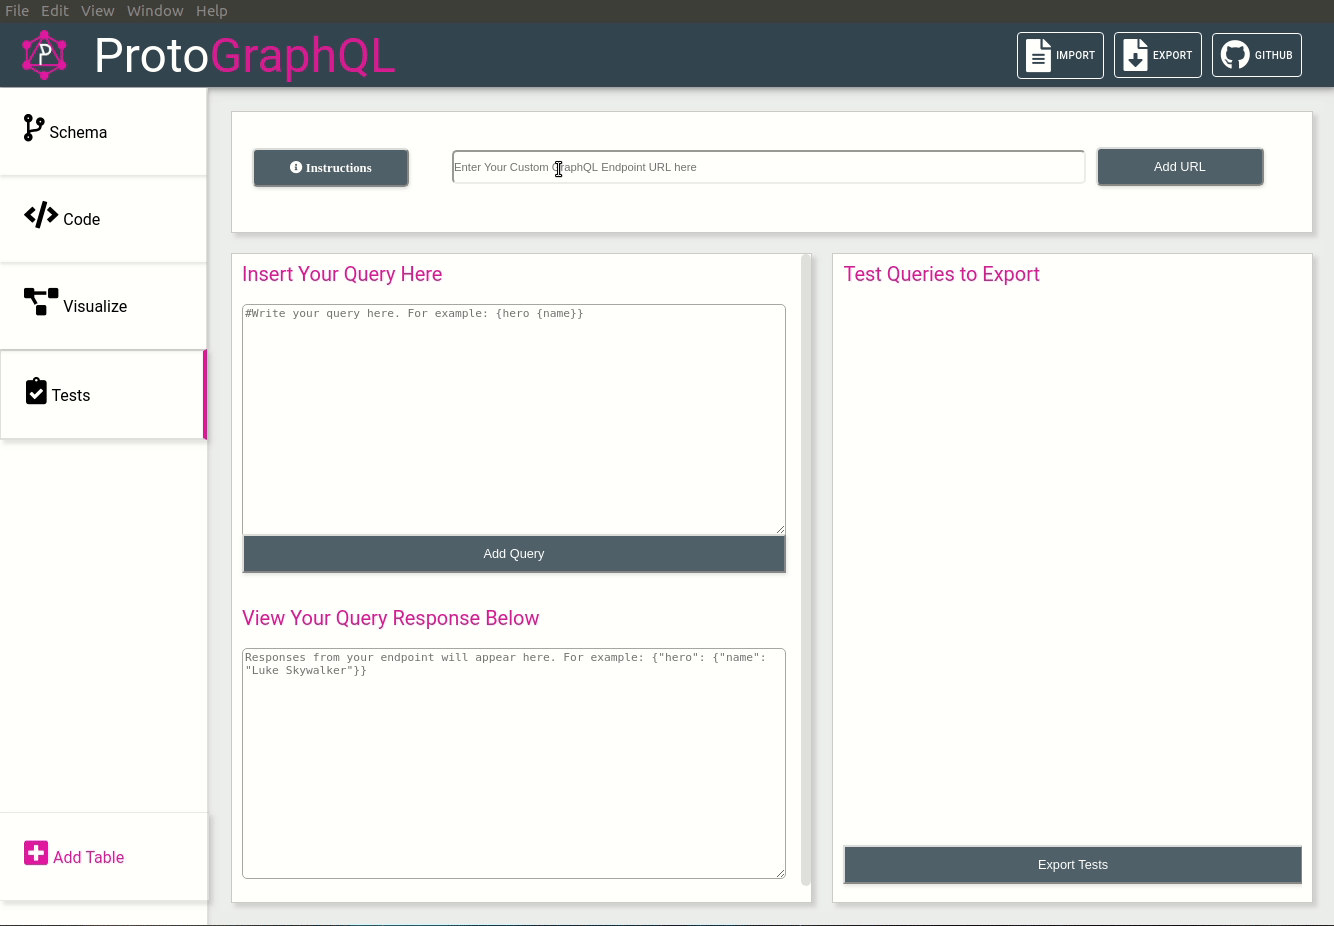Viewport: 1334px width, 926px height.
Task: Click inside the query input textarea
Action: pos(514,420)
